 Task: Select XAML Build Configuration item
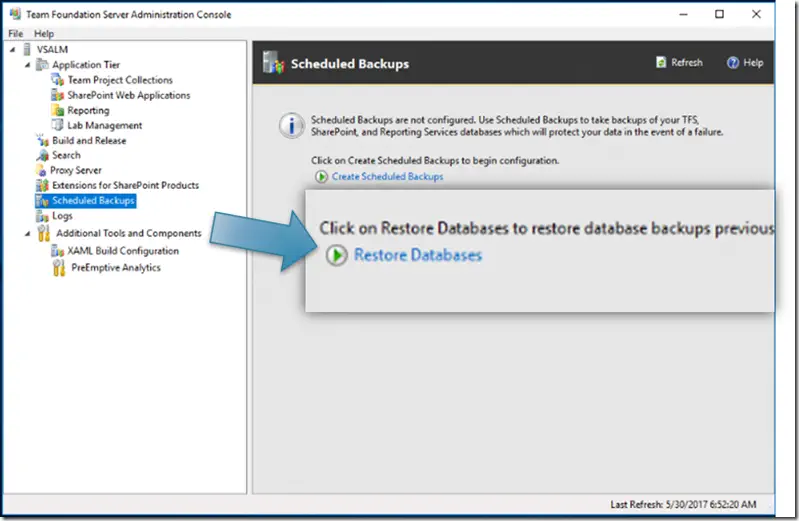(123, 251)
